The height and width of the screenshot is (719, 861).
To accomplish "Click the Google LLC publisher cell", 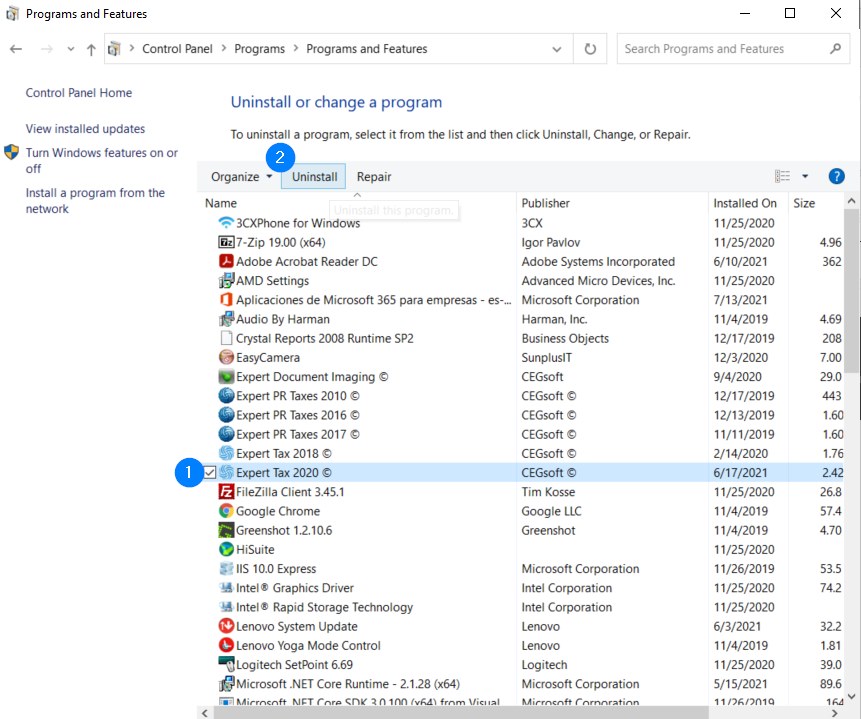I will tap(551, 511).
